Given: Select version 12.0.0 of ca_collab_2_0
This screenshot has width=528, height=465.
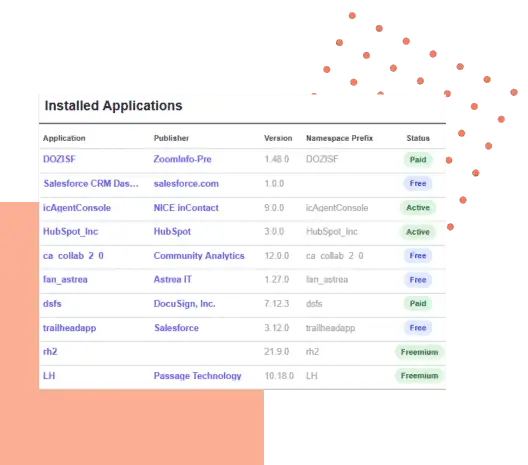Looking at the screenshot, I should click(277, 256).
